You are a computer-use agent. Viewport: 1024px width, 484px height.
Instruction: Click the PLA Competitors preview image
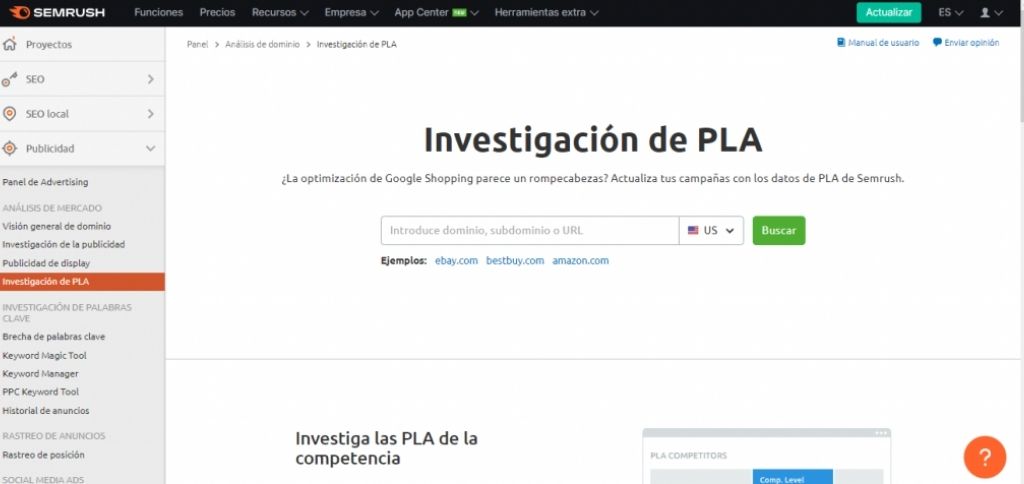pyautogui.click(x=767, y=457)
